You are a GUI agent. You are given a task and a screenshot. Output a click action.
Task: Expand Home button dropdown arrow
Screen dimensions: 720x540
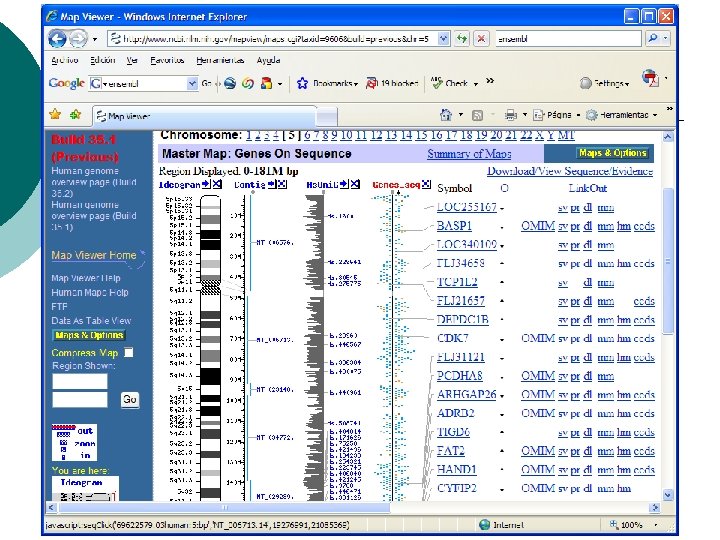[x=460, y=115]
